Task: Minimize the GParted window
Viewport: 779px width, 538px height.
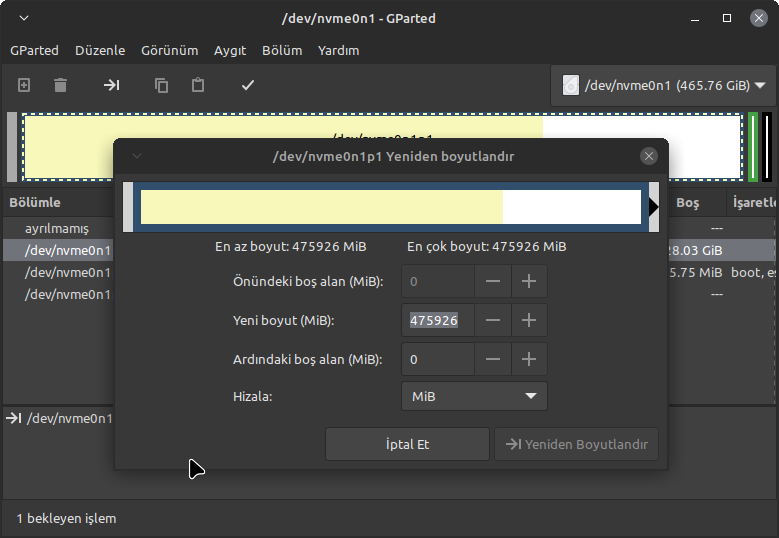Action: click(x=695, y=19)
